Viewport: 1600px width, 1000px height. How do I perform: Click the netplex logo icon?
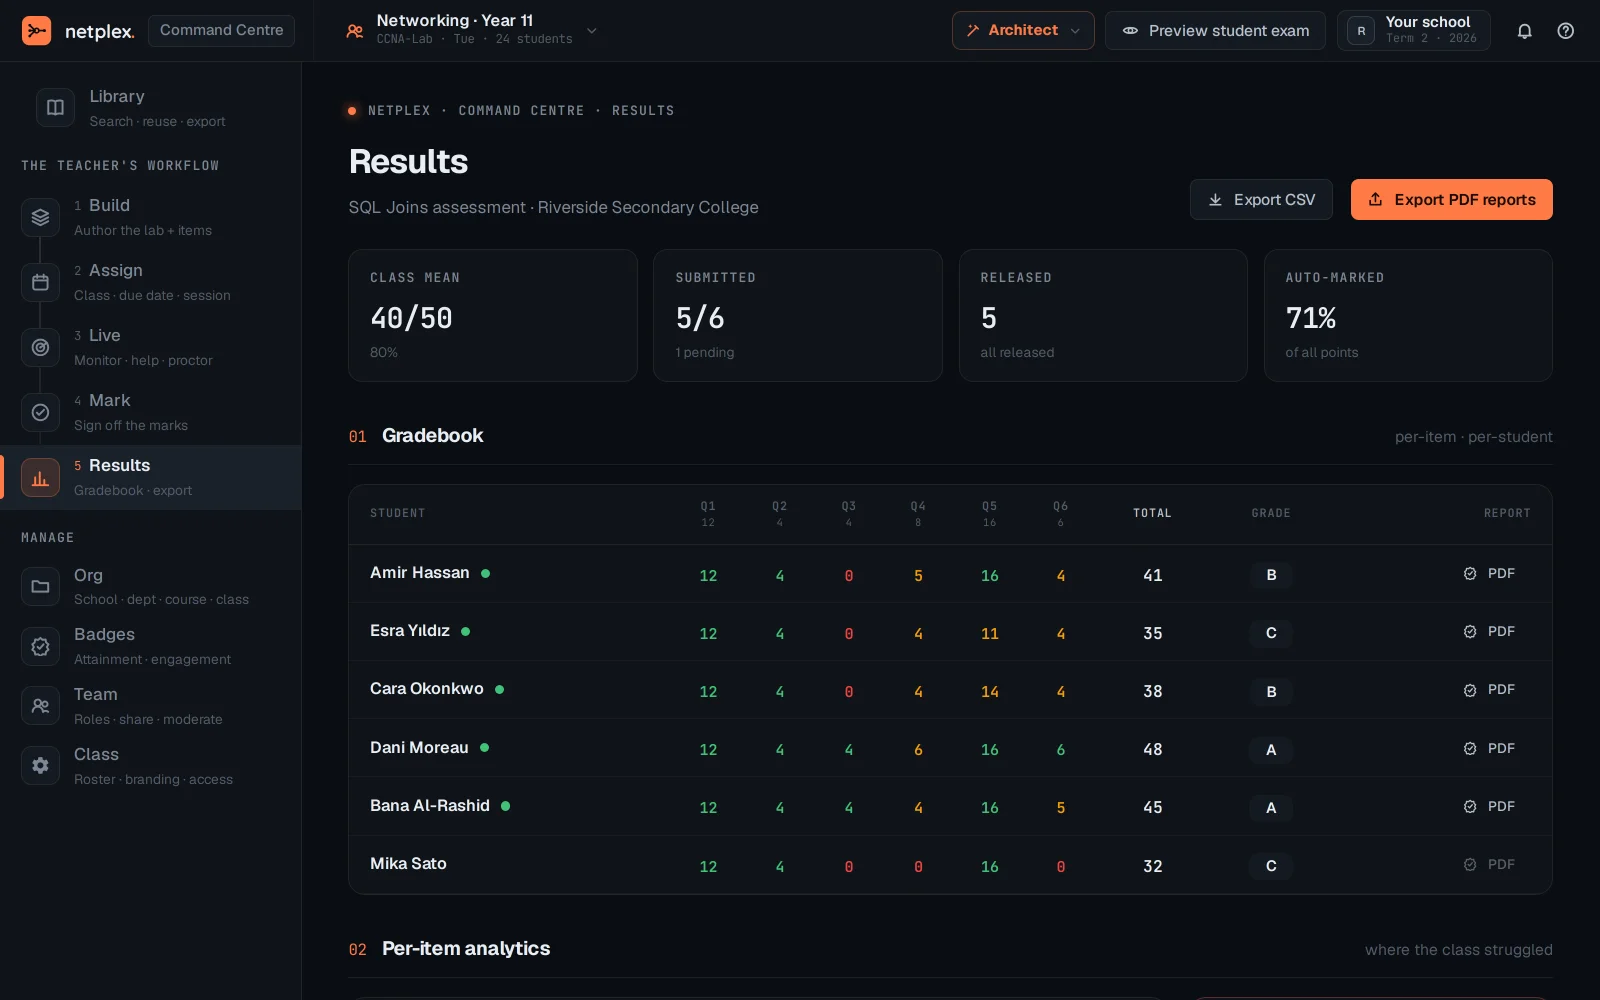(x=37, y=31)
